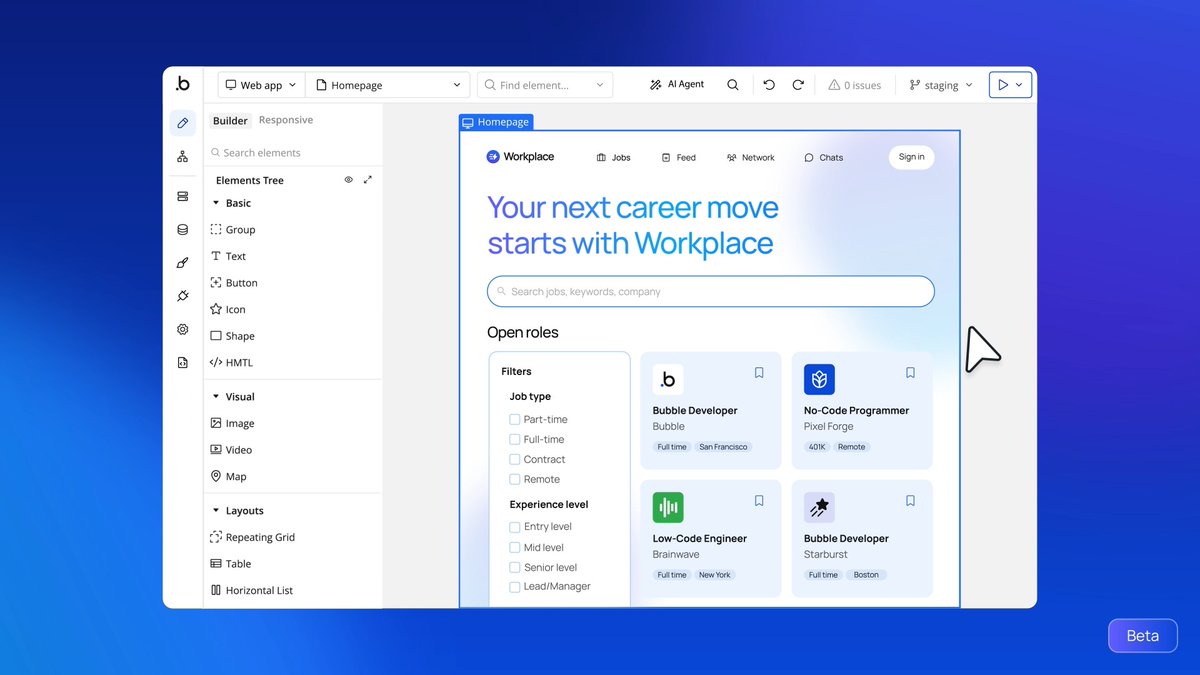Bookmark the Low-Code Engineer job card
The height and width of the screenshot is (675, 1200).
pyautogui.click(x=759, y=501)
